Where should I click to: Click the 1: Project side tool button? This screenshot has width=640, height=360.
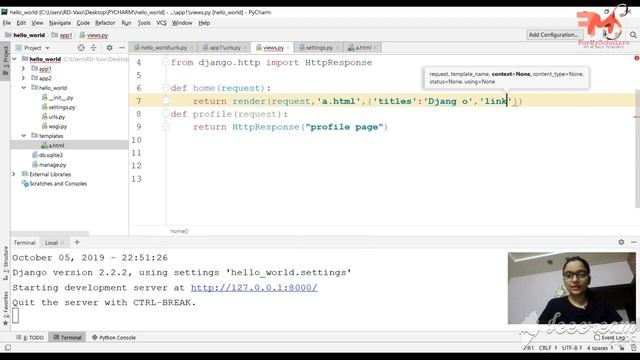tap(5, 62)
